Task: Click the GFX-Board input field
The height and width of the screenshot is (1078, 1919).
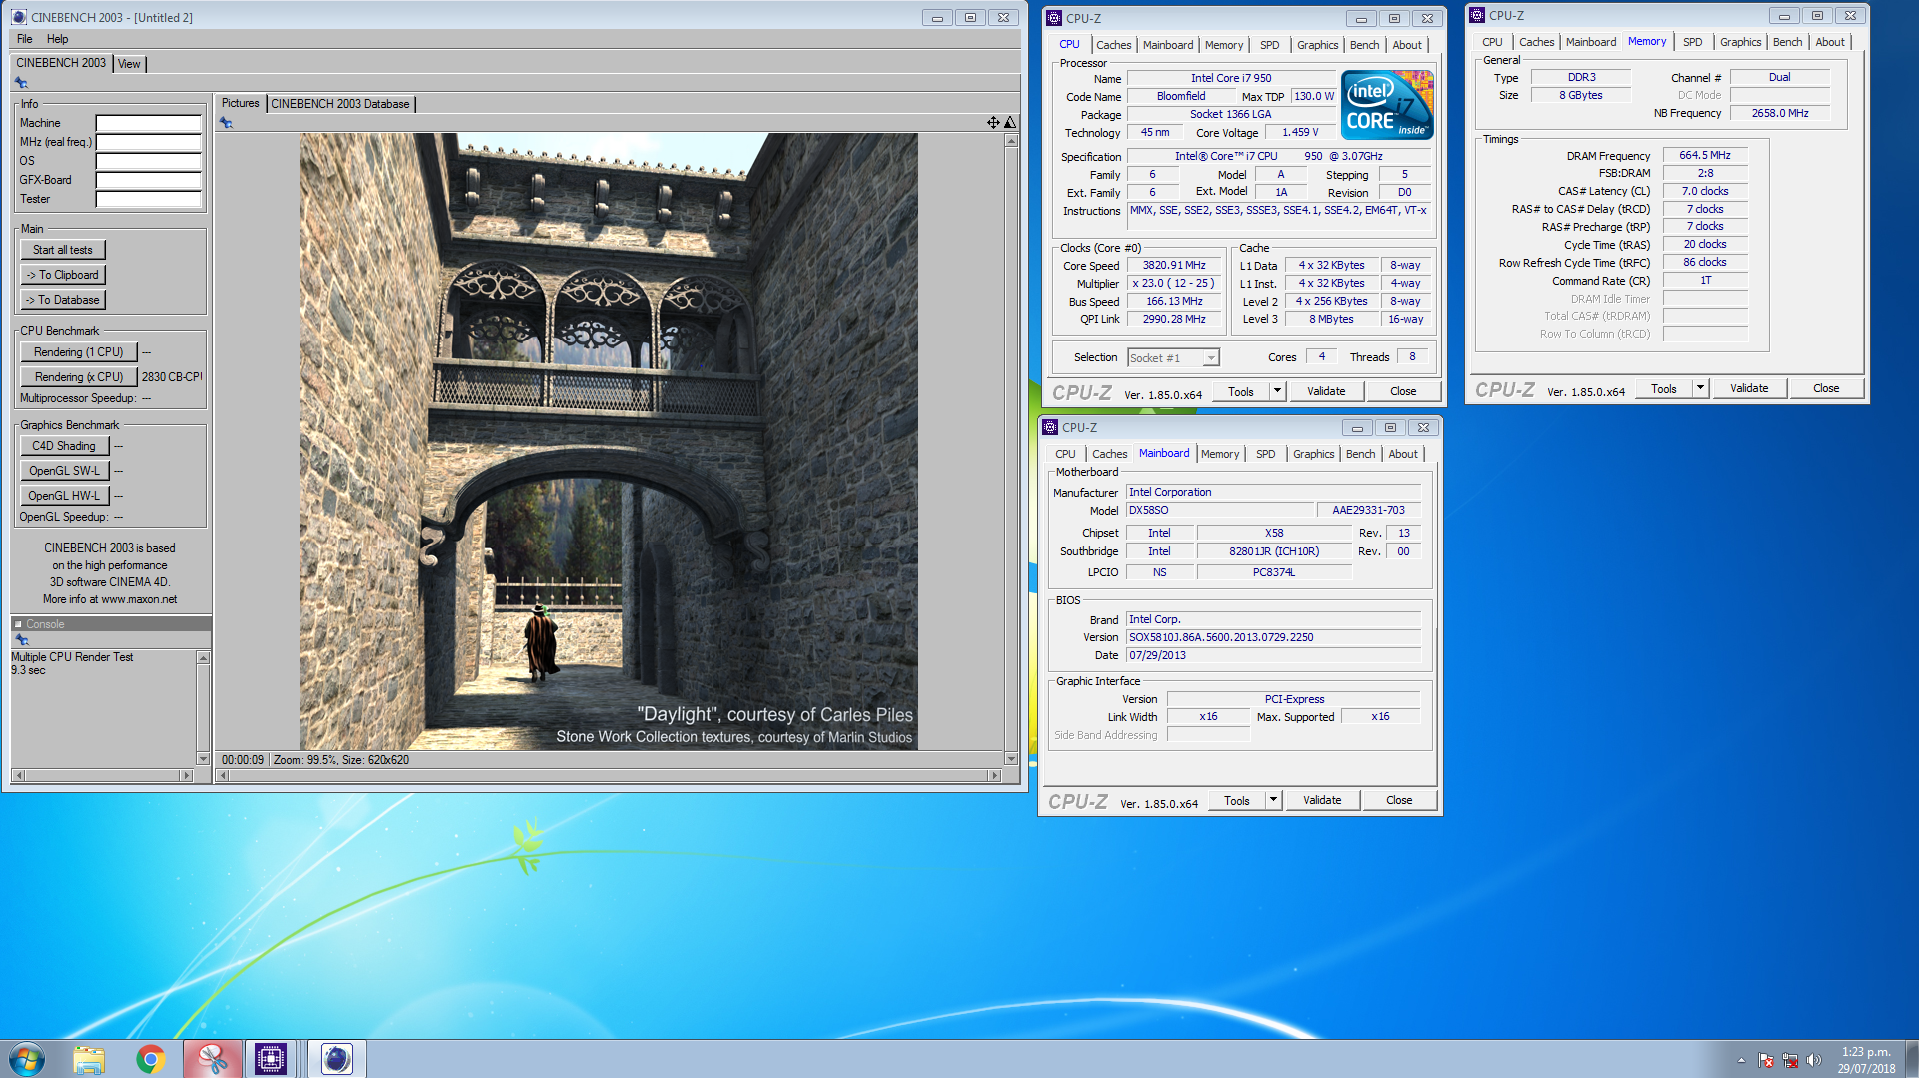Action: tap(149, 180)
